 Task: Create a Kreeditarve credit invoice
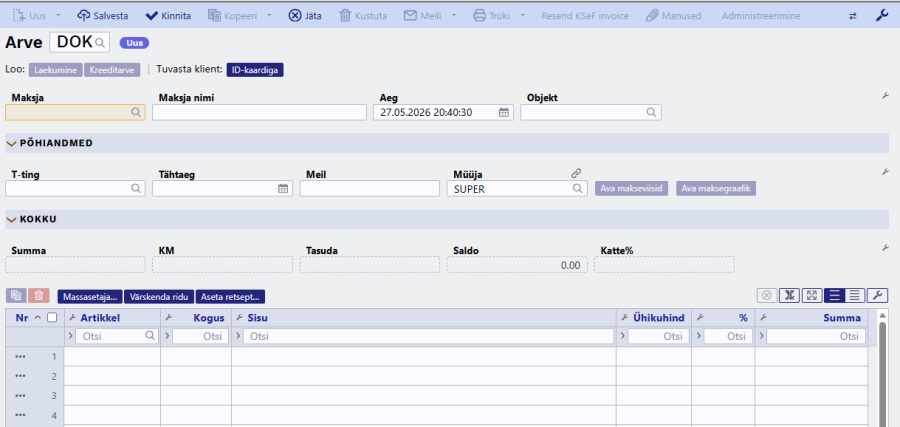(112, 70)
